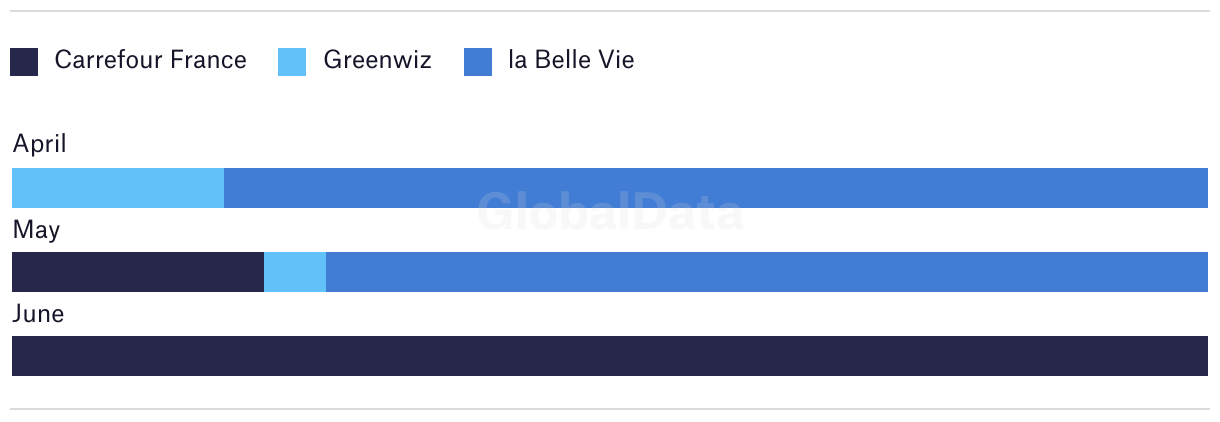The height and width of the screenshot is (422, 1220).
Task: Select Greenwiz segment in April bar
Action: coord(118,188)
